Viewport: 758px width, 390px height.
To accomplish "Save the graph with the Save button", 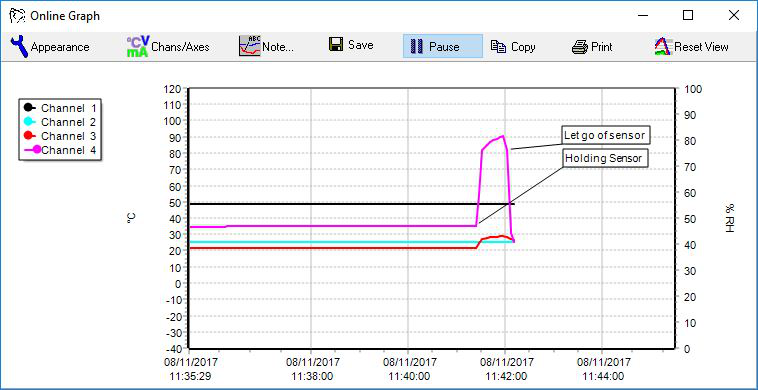I will point(351,45).
